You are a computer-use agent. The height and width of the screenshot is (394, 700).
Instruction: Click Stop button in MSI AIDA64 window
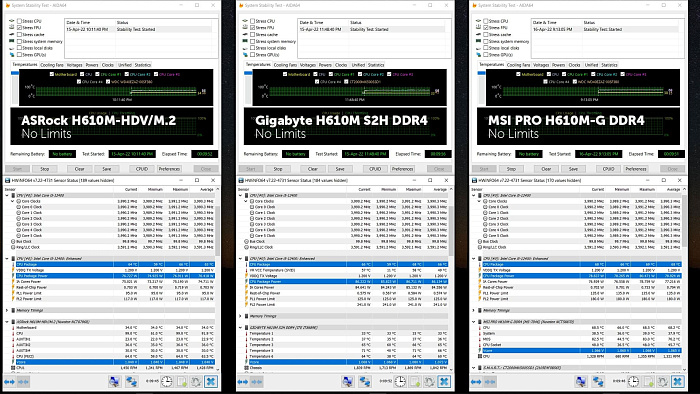[x=511, y=169]
